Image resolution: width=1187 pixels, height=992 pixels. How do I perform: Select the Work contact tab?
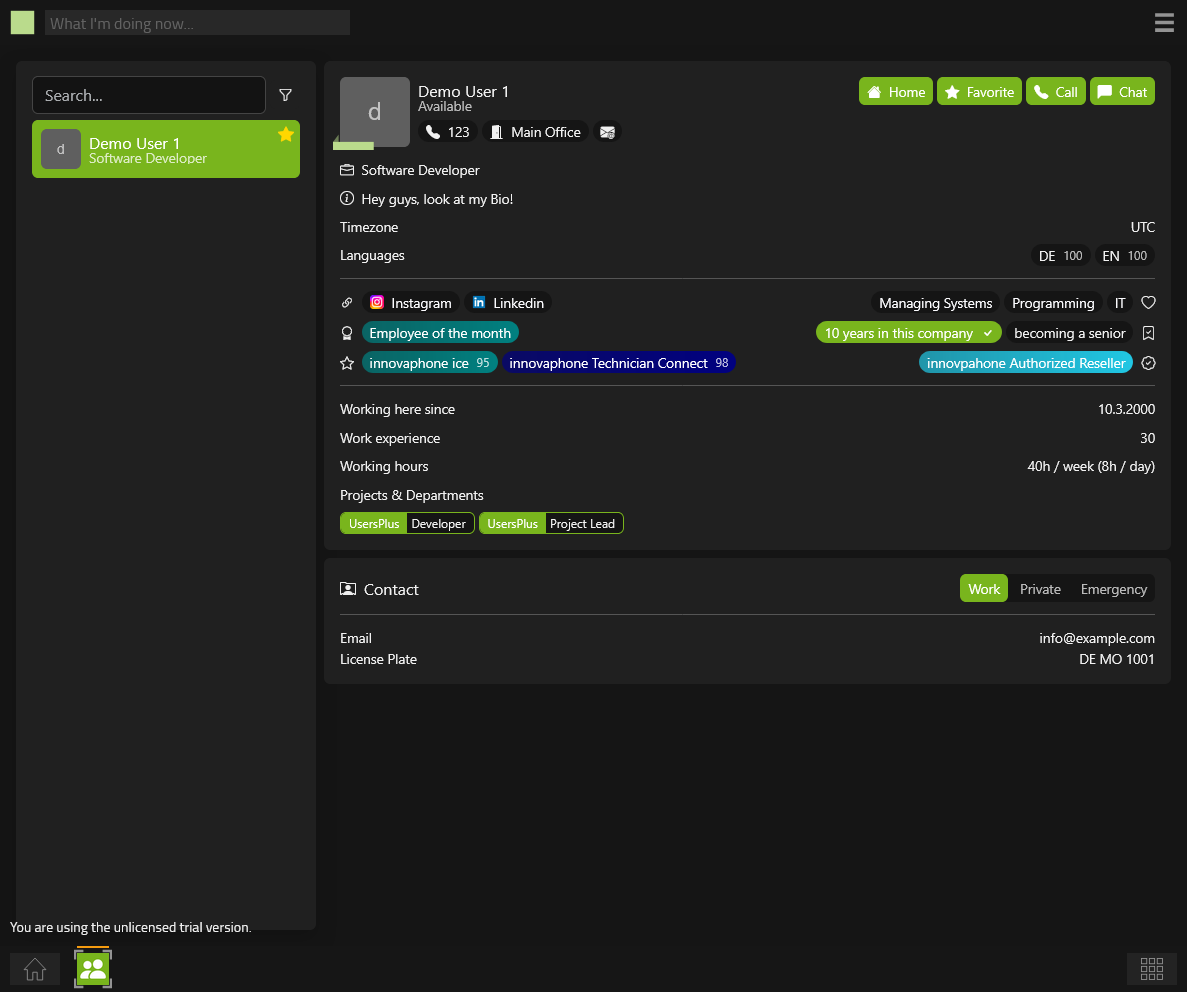click(x=984, y=589)
